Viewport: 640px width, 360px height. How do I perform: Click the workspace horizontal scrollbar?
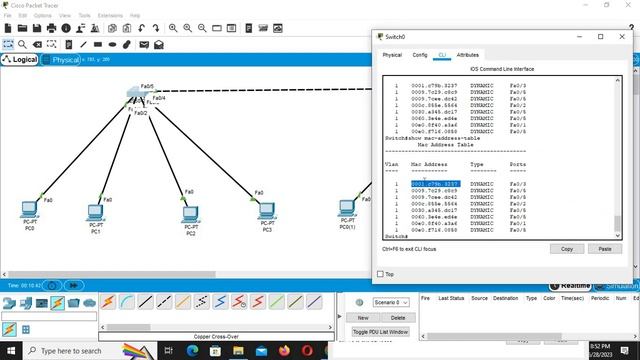coord(111,274)
